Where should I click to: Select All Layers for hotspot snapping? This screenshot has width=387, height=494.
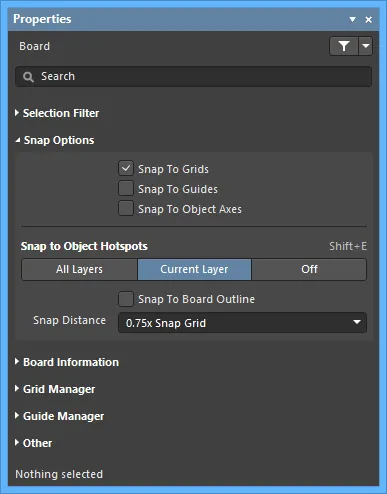point(79,269)
